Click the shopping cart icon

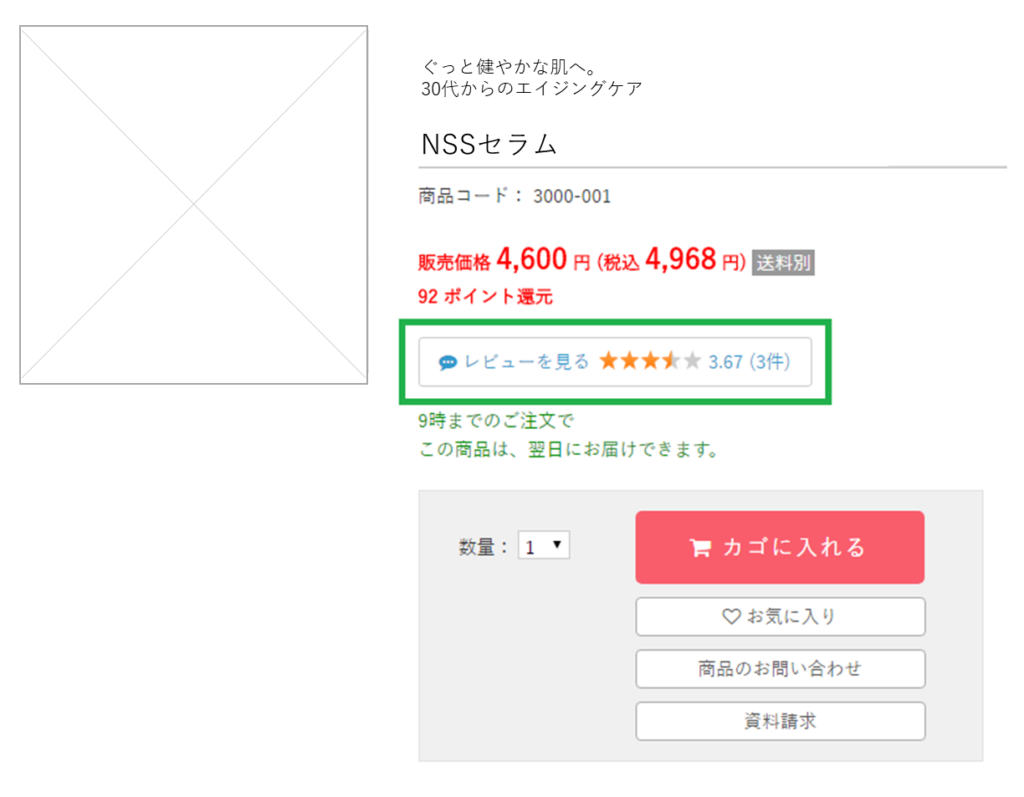coord(700,548)
